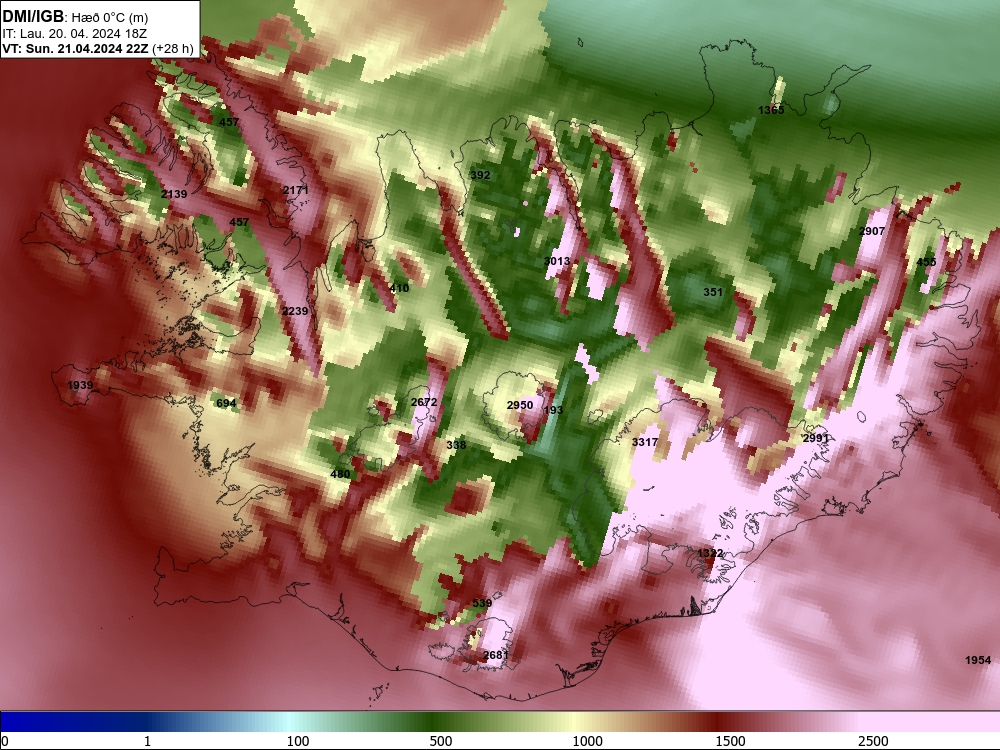Click the 500 tick on the color scale
The width and height of the screenshot is (1000, 750).
(441, 741)
